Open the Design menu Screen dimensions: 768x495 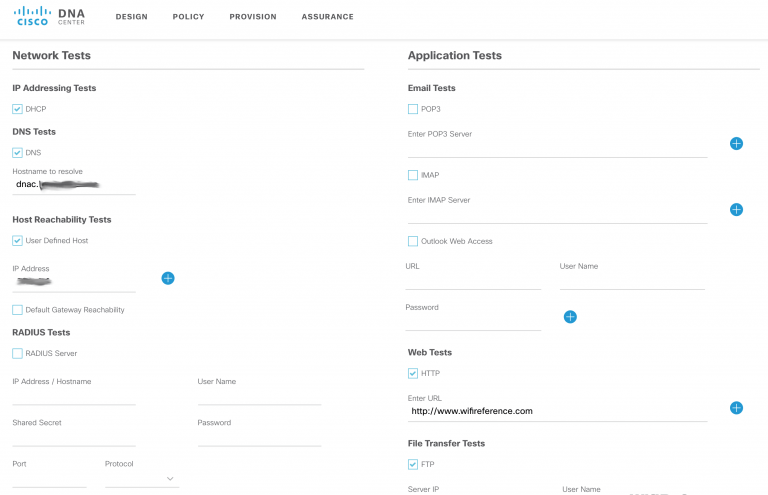(x=131, y=17)
